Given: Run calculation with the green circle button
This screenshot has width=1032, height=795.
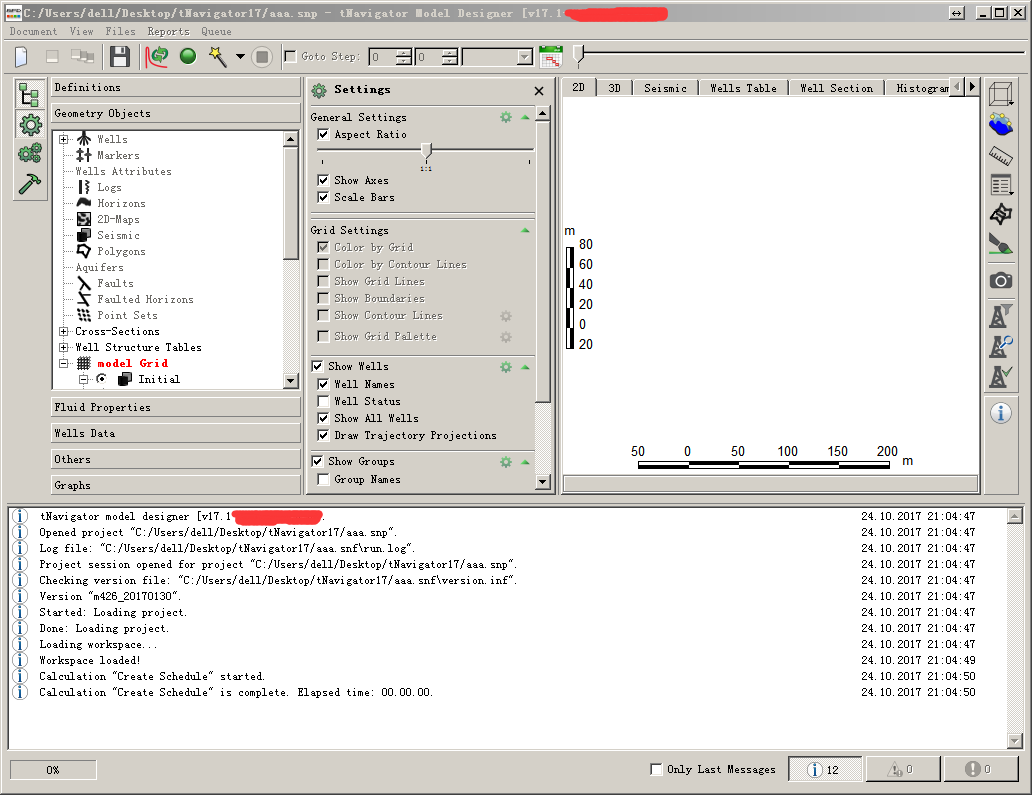Looking at the screenshot, I should [188, 57].
